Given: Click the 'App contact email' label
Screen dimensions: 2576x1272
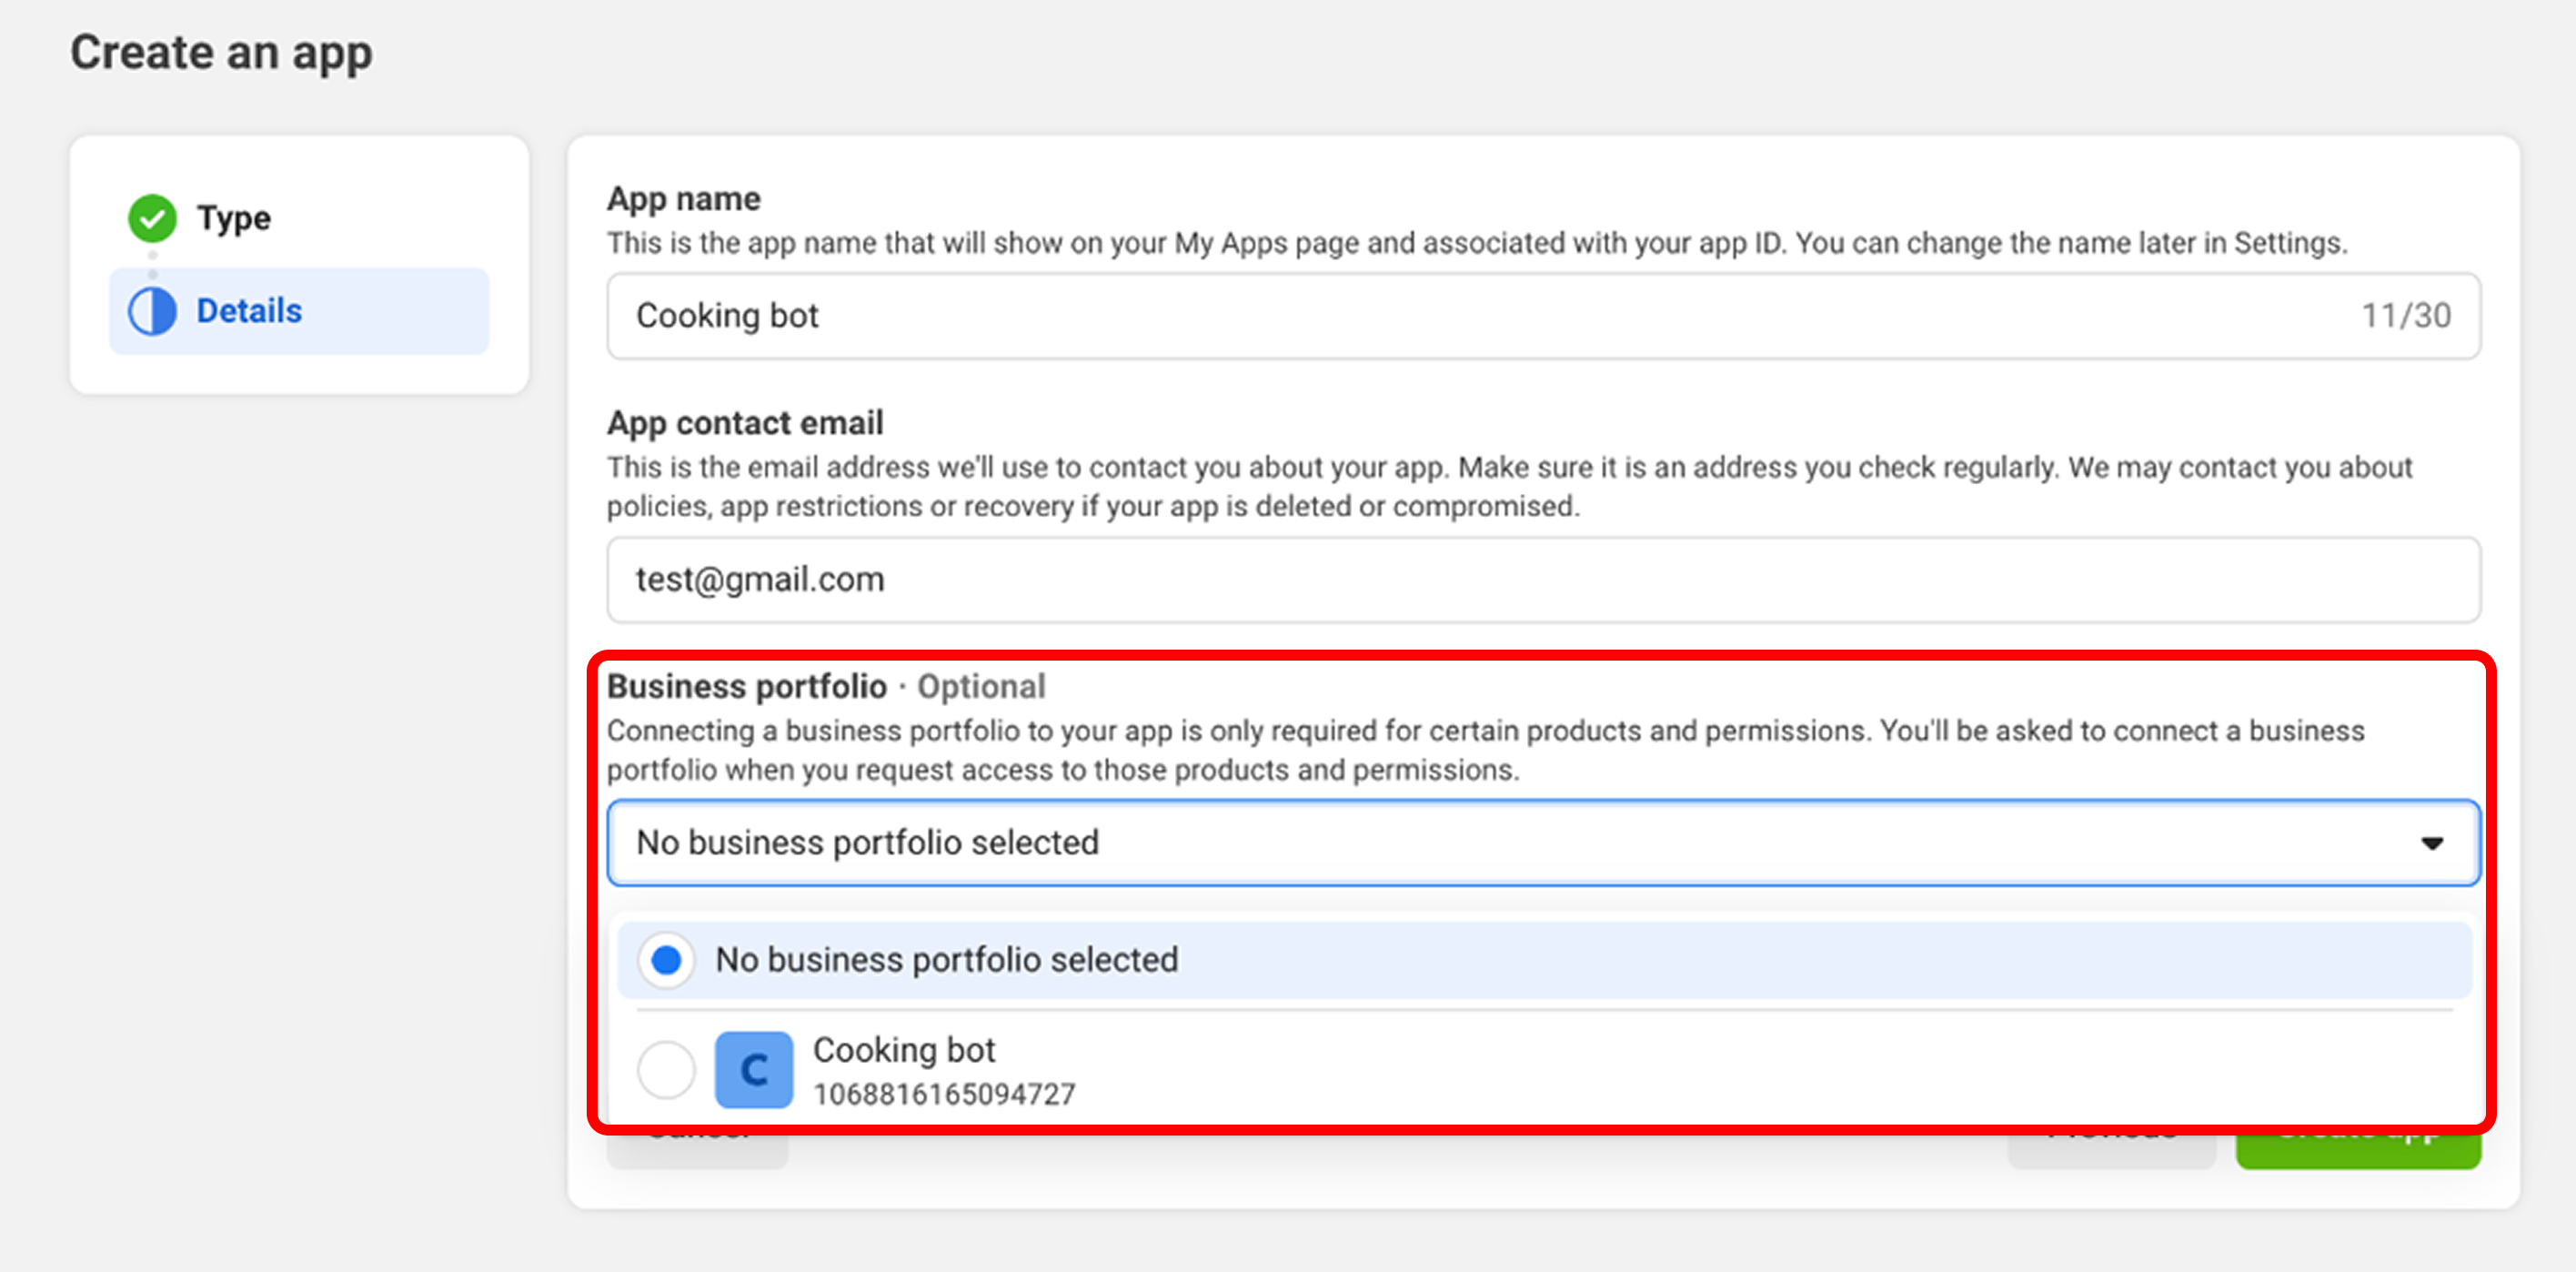Looking at the screenshot, I should tap(745, 423).
